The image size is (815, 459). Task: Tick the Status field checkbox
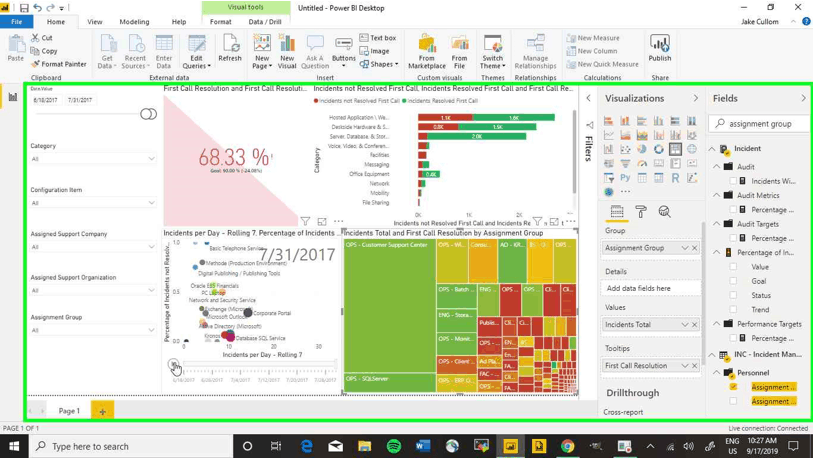[x=733, y=295]
